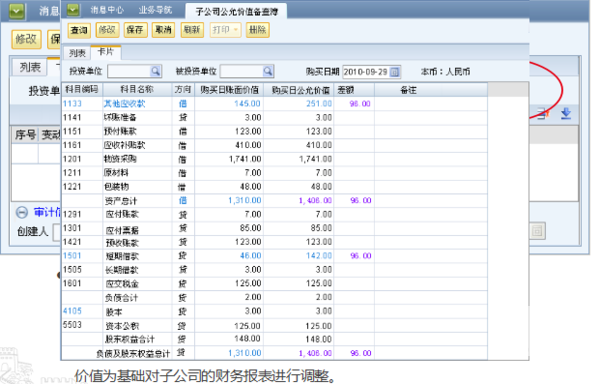Open the 列表 tab in back window
Screen dimensions: 600x384
tap(30, 67)
